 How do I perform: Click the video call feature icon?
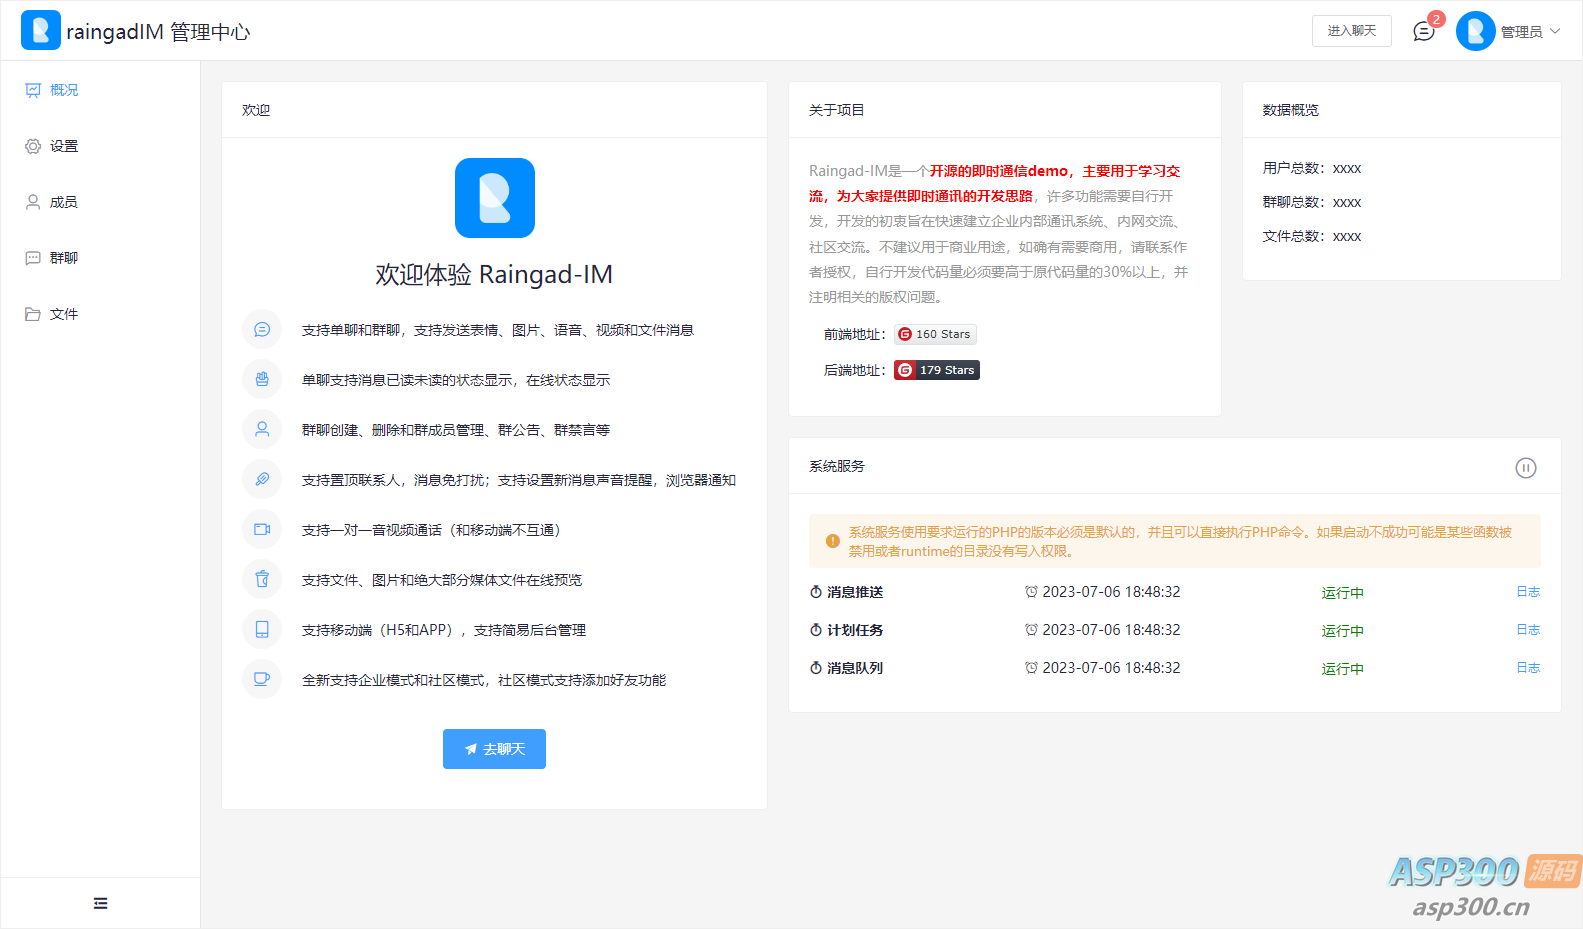262,530
